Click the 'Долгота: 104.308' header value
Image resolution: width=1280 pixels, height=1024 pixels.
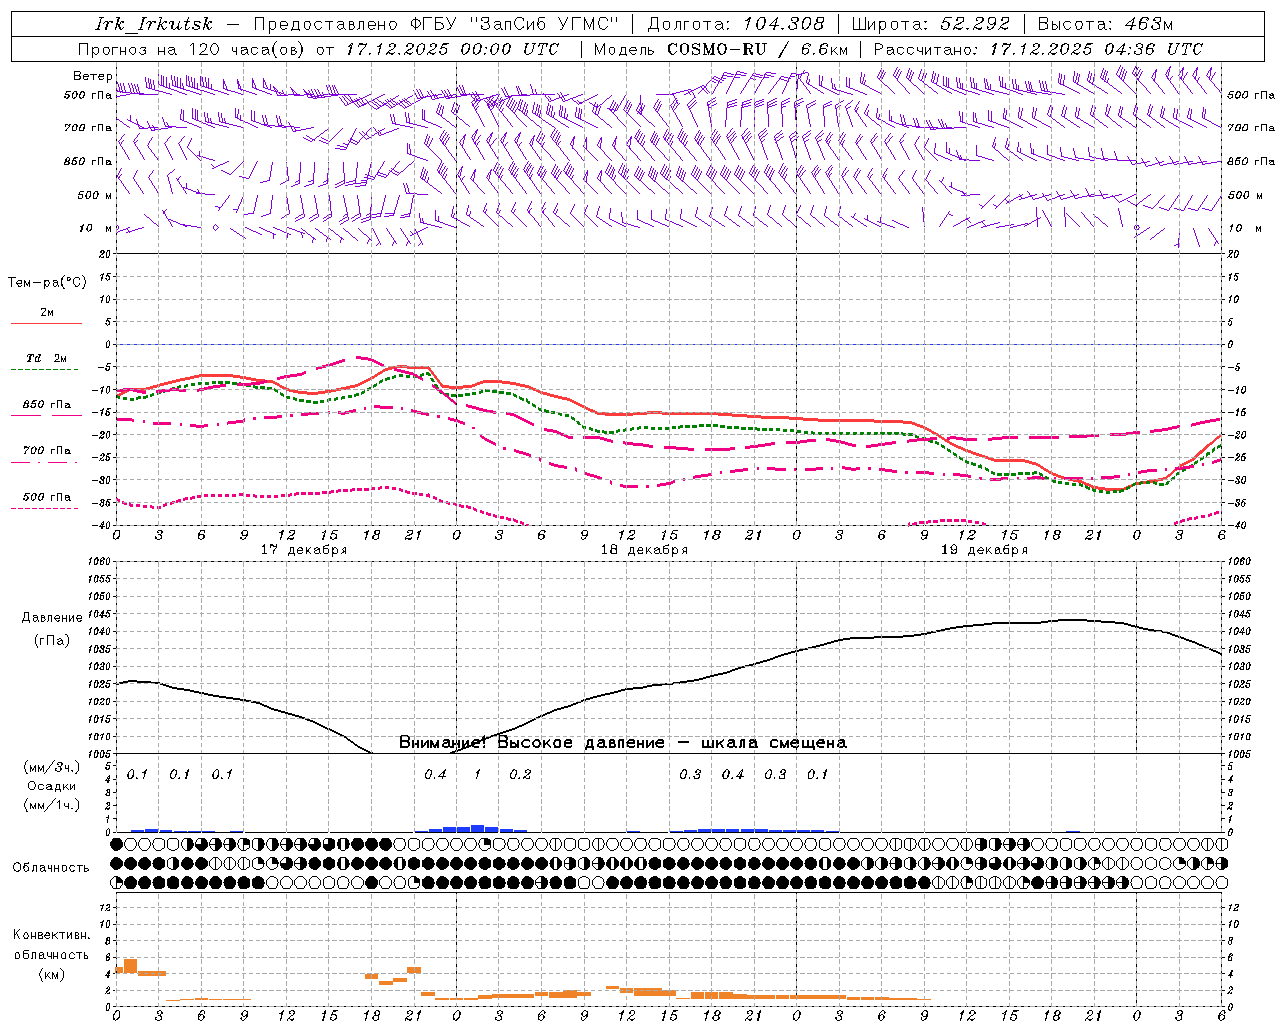[736, 24]
